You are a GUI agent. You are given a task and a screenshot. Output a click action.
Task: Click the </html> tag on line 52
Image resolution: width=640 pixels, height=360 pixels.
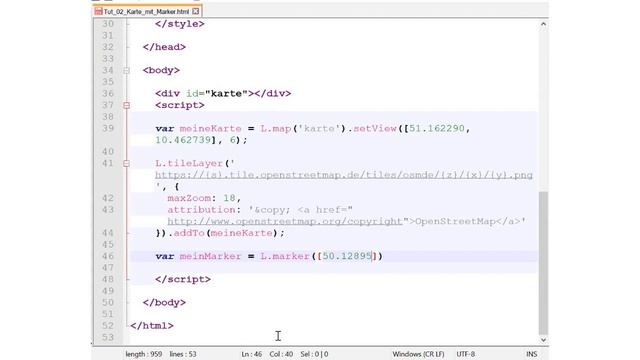[x=152, y=326]
